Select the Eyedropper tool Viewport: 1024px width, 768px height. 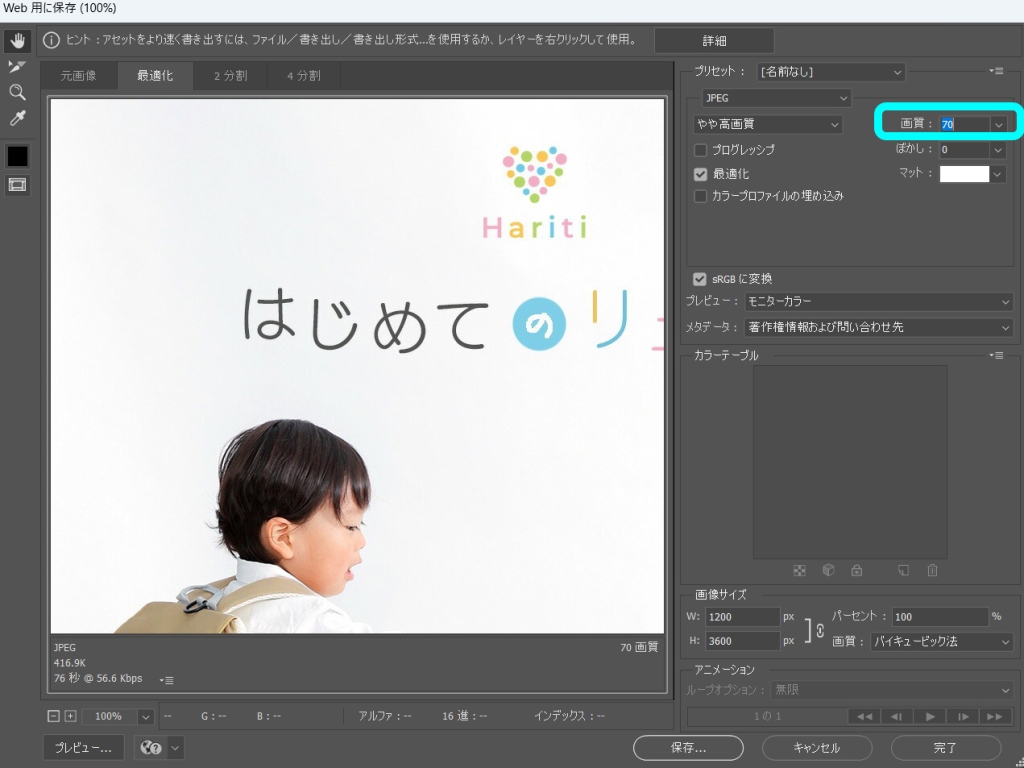tap(17, 119)
